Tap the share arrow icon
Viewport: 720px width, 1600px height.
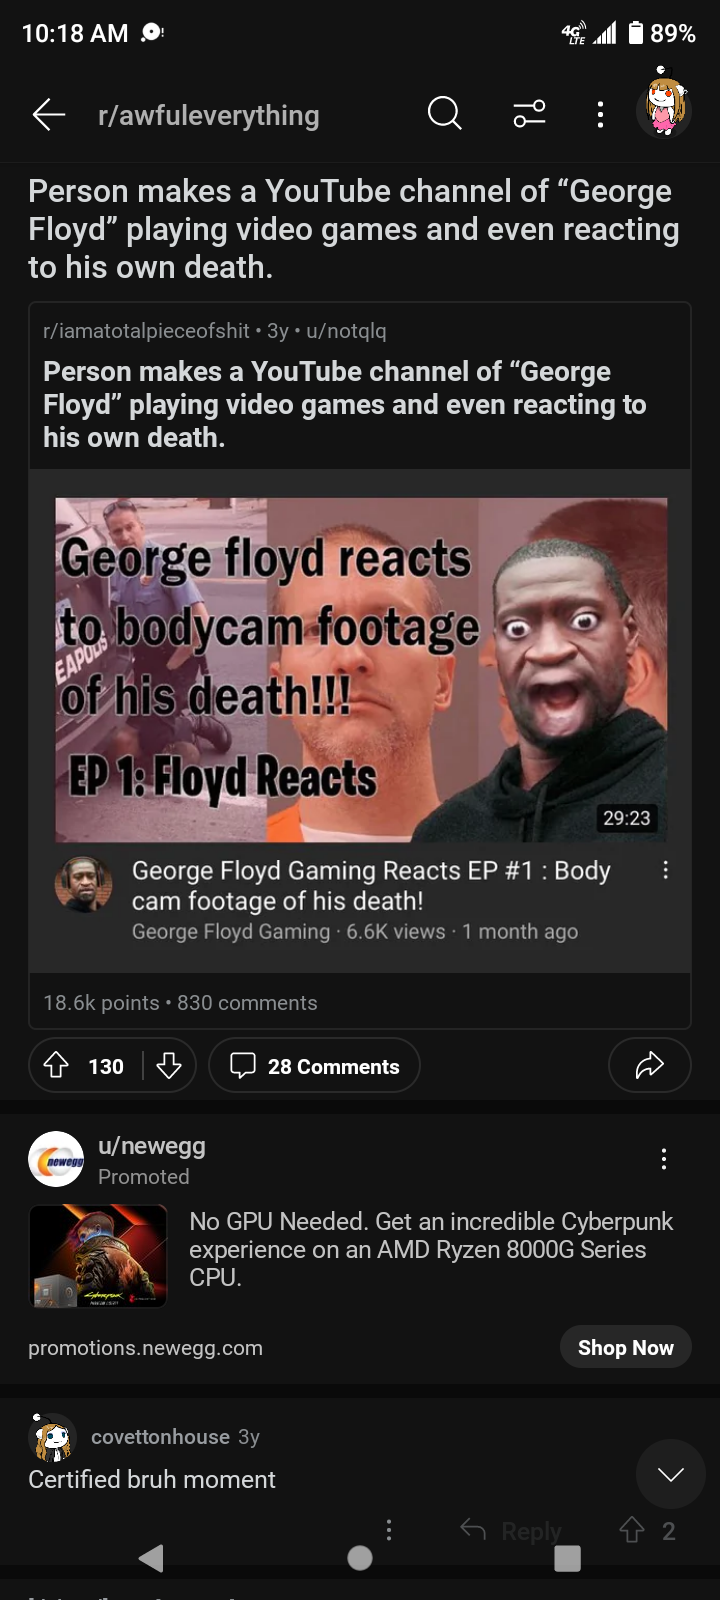[650, 1066]
